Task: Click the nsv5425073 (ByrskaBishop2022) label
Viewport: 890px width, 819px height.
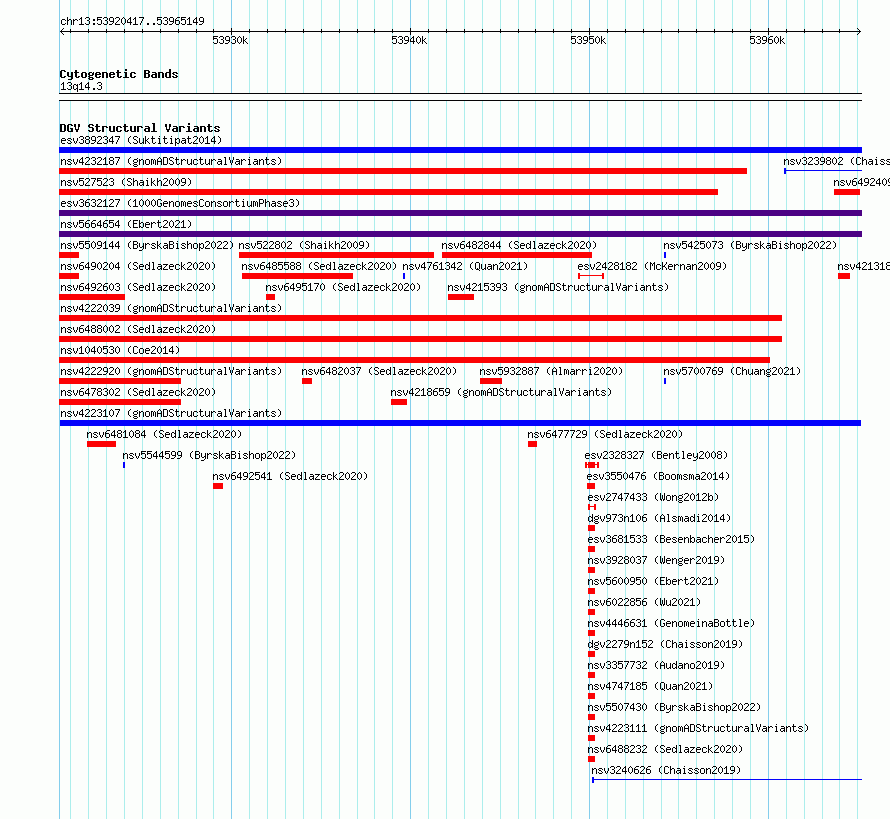Action: tap(750, 245)
